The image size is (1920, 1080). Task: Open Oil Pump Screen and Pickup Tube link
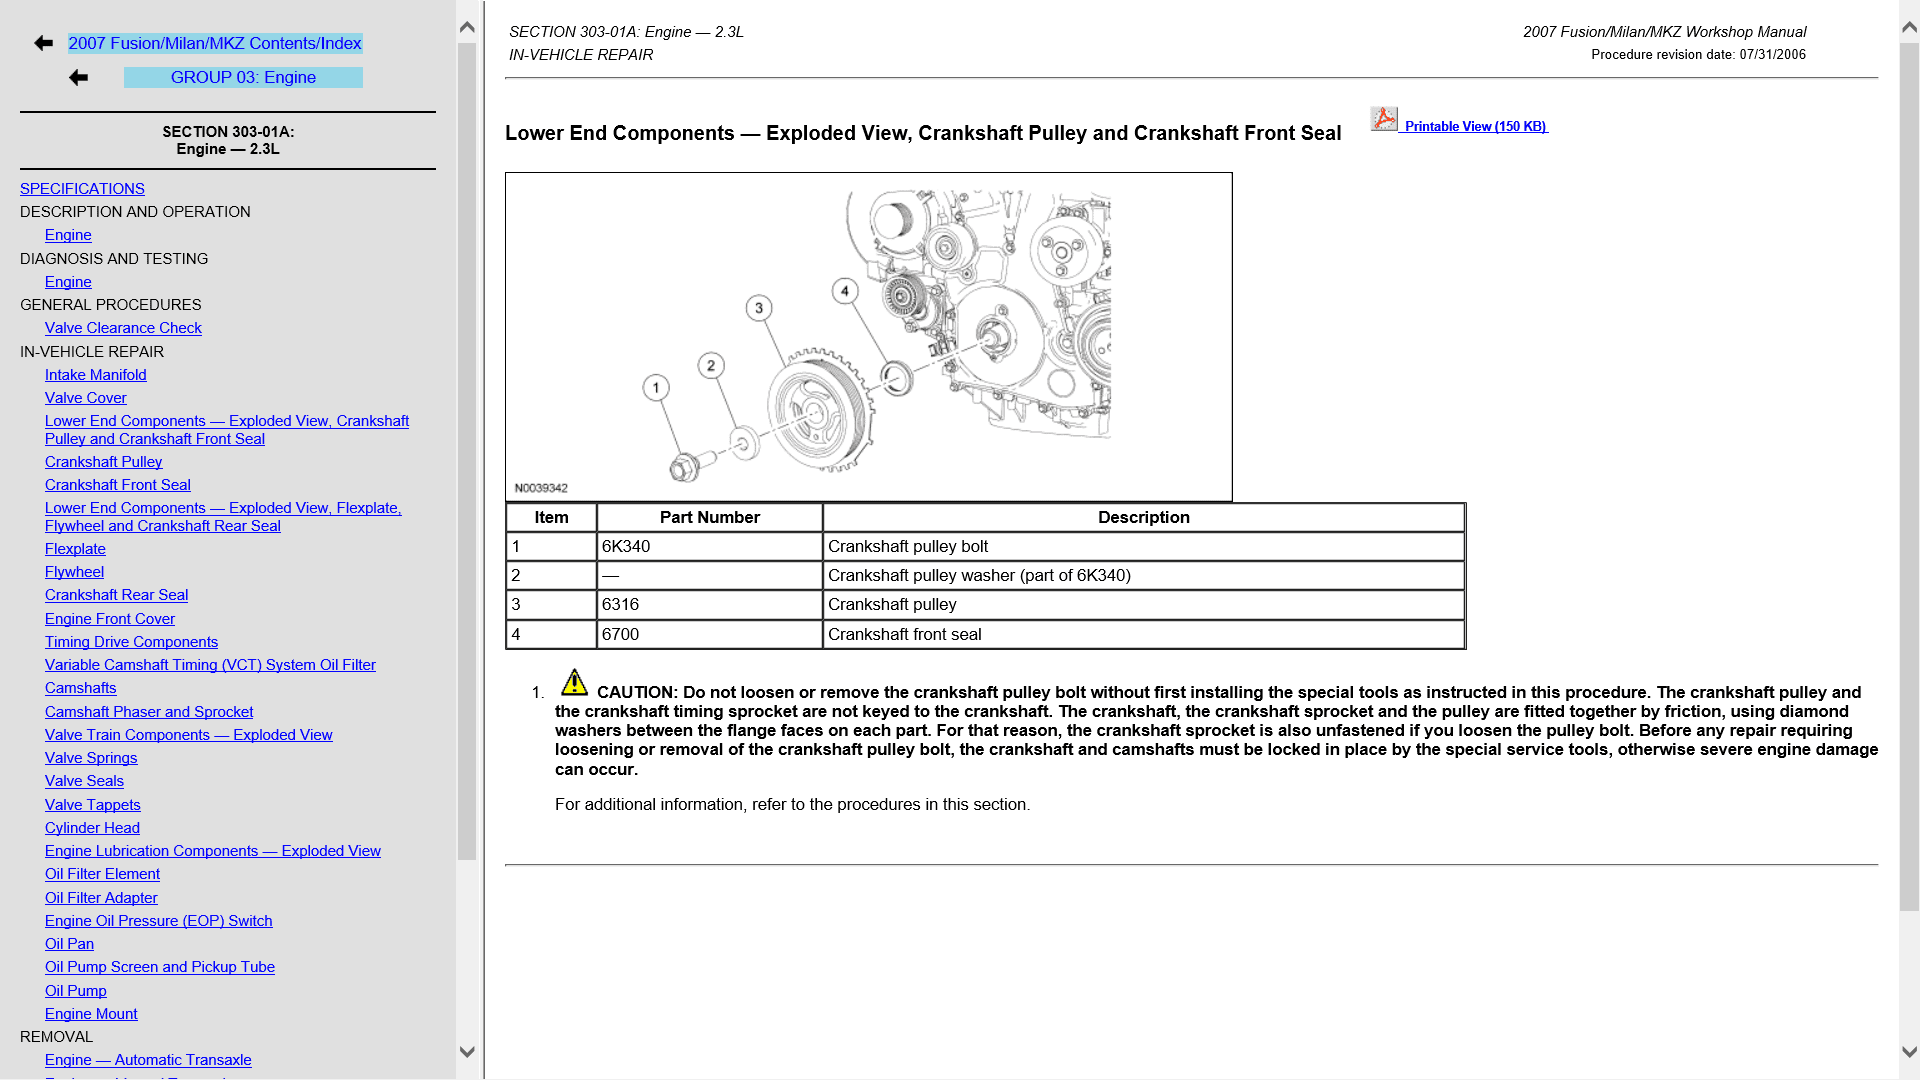159,967
